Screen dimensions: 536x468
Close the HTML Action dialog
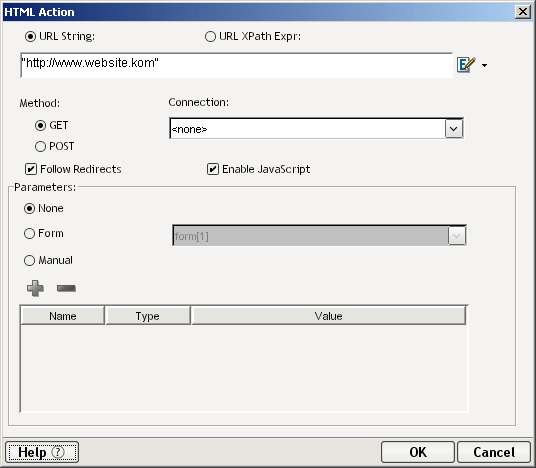523,12
